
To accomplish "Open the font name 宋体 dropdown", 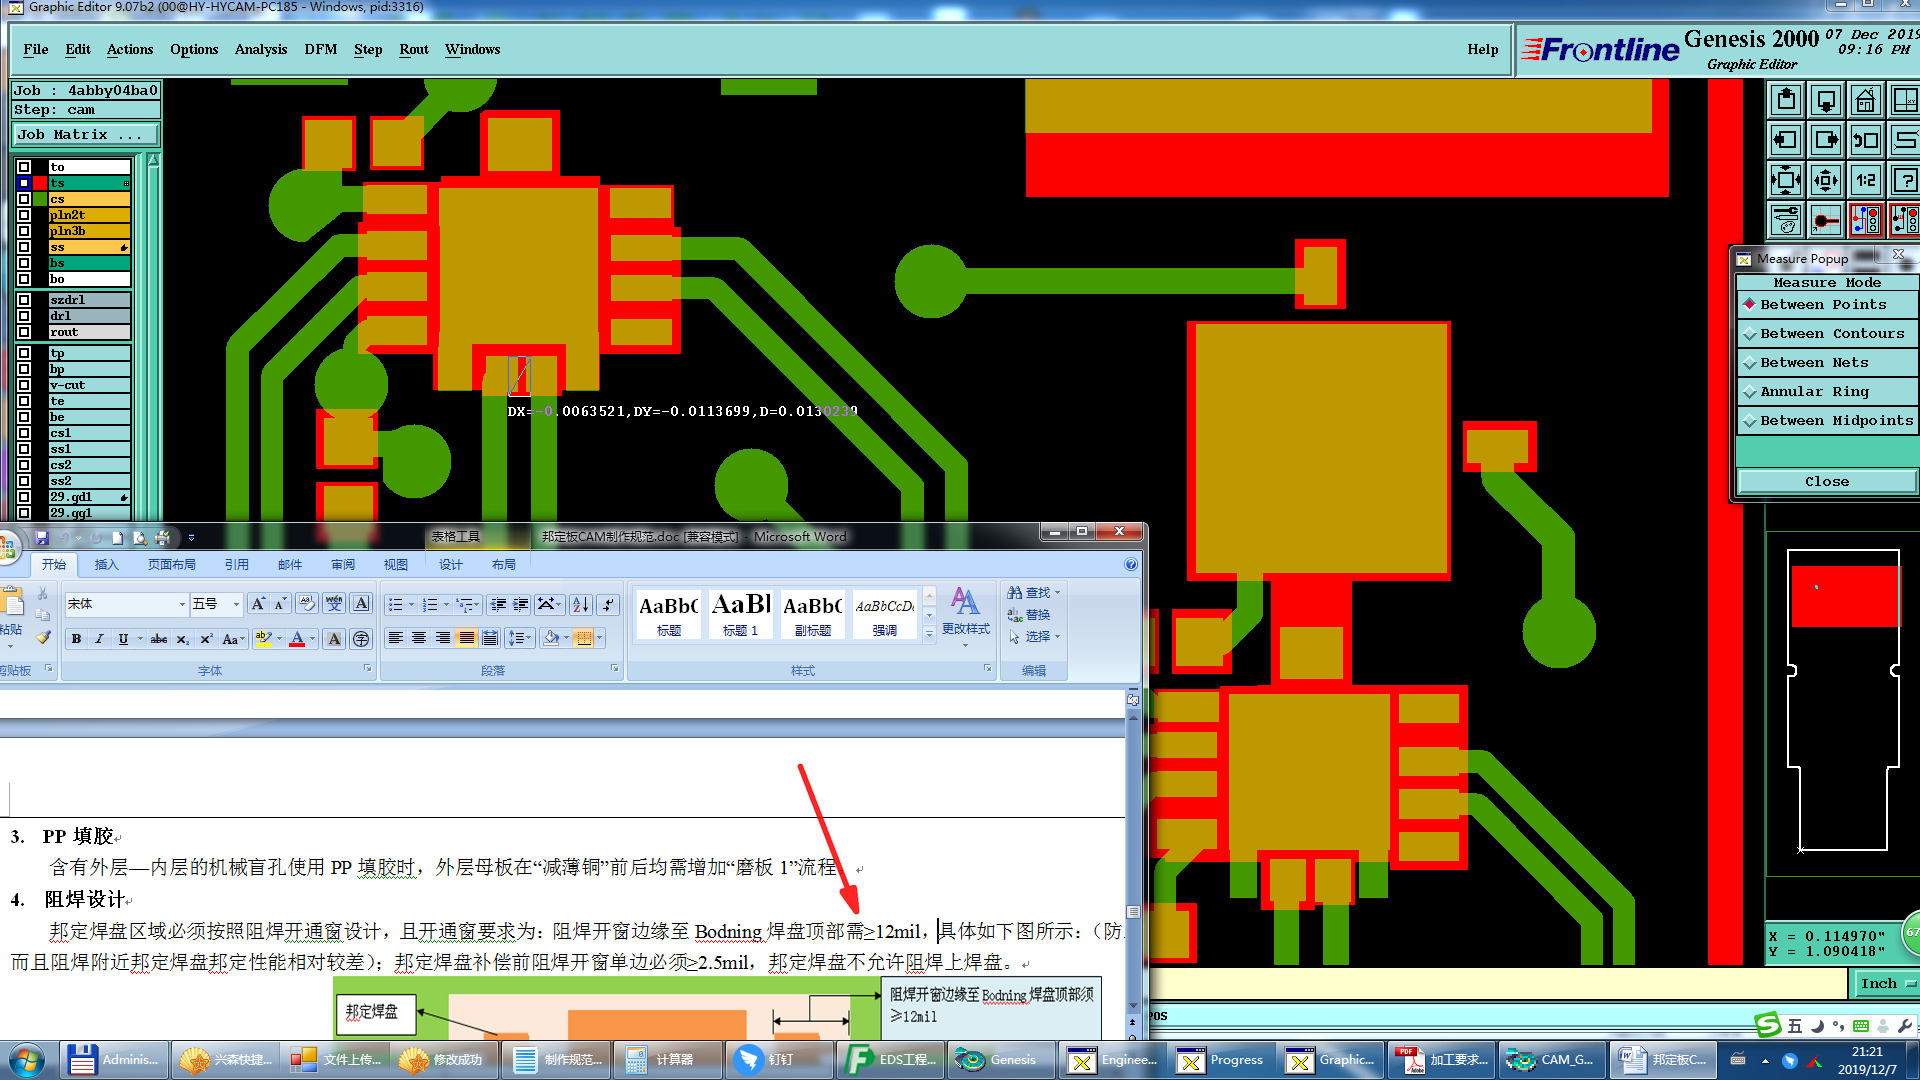I will [x=182, y=605].
